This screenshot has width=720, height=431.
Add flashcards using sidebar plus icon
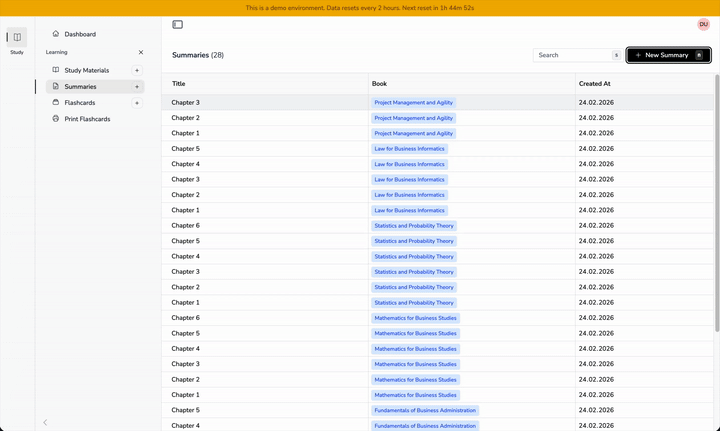[137, 103]
